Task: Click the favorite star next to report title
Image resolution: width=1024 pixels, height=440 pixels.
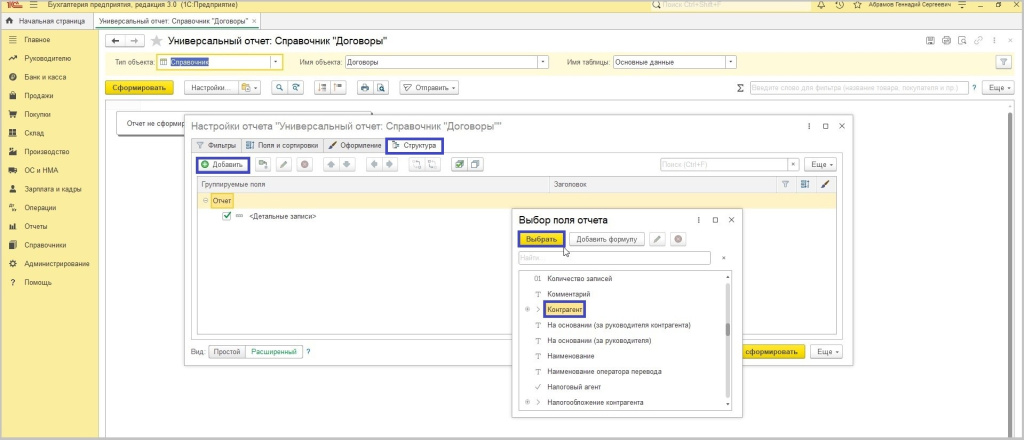Action: [157, 41]
